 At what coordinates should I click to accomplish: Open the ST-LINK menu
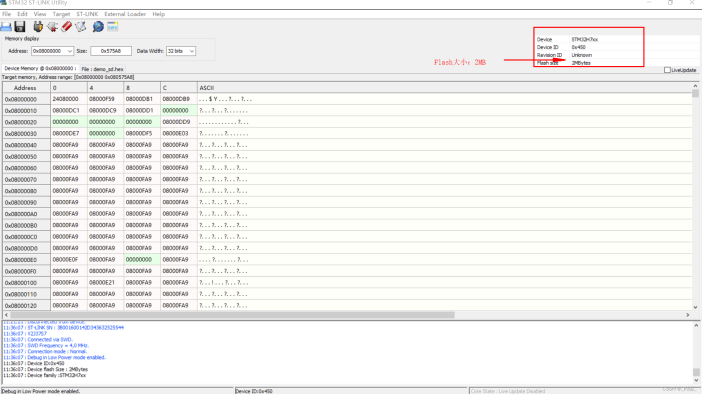tap(87, 14)
